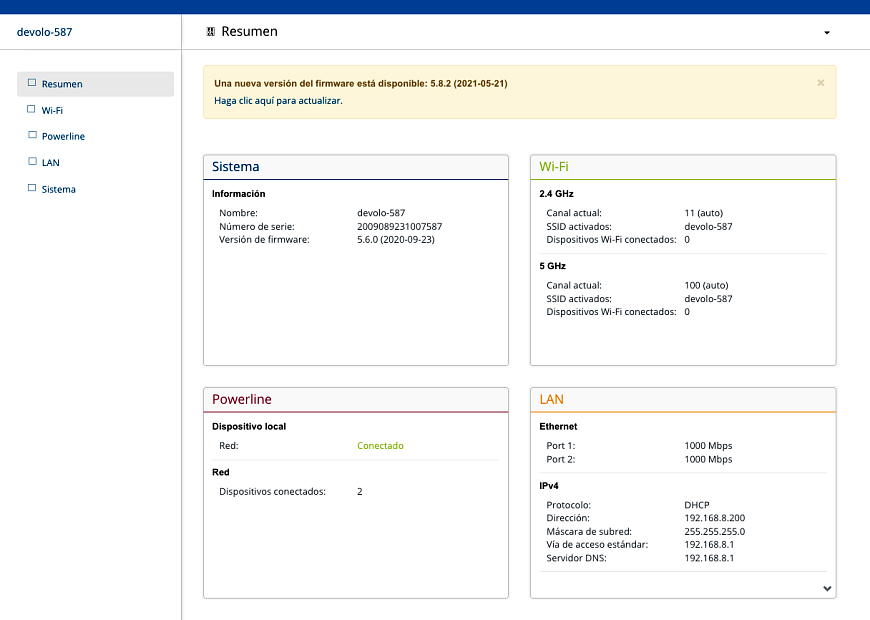870x620 pixels.
Task: Click the 5 GHz SSID value devolo-587
Action: (x=709, y=299)
